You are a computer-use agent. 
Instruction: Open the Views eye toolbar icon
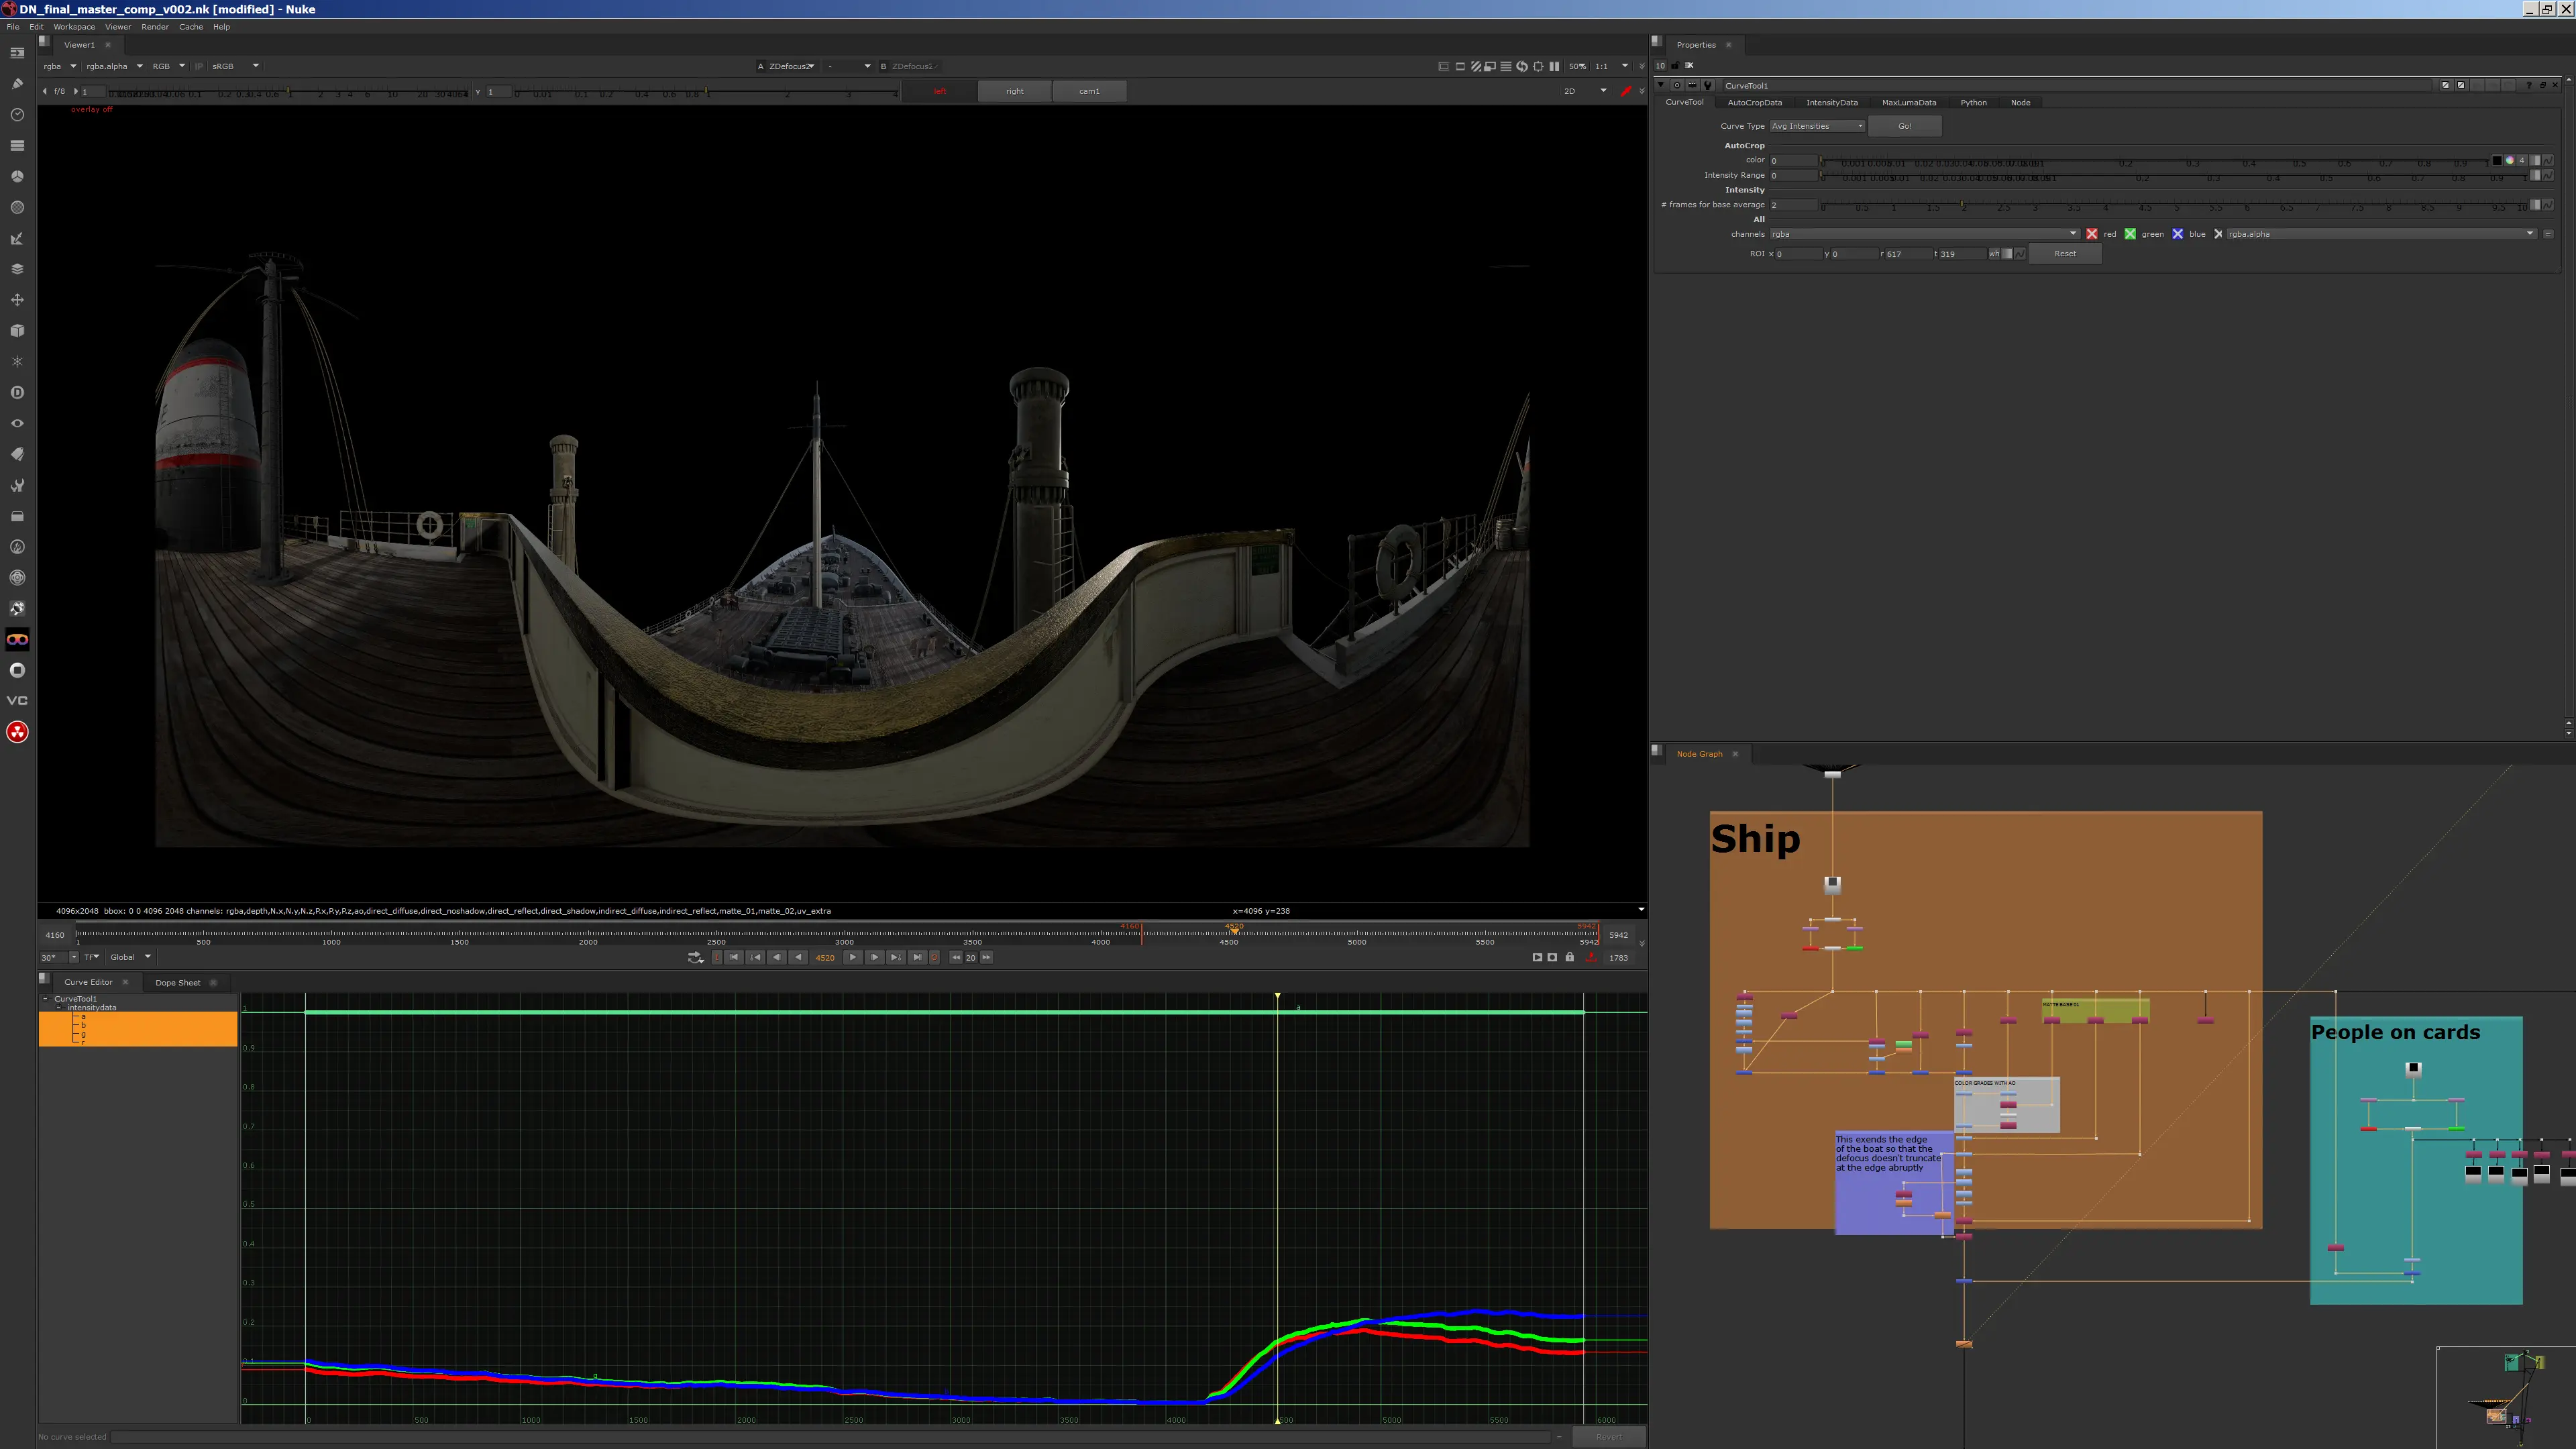point(17,423)
